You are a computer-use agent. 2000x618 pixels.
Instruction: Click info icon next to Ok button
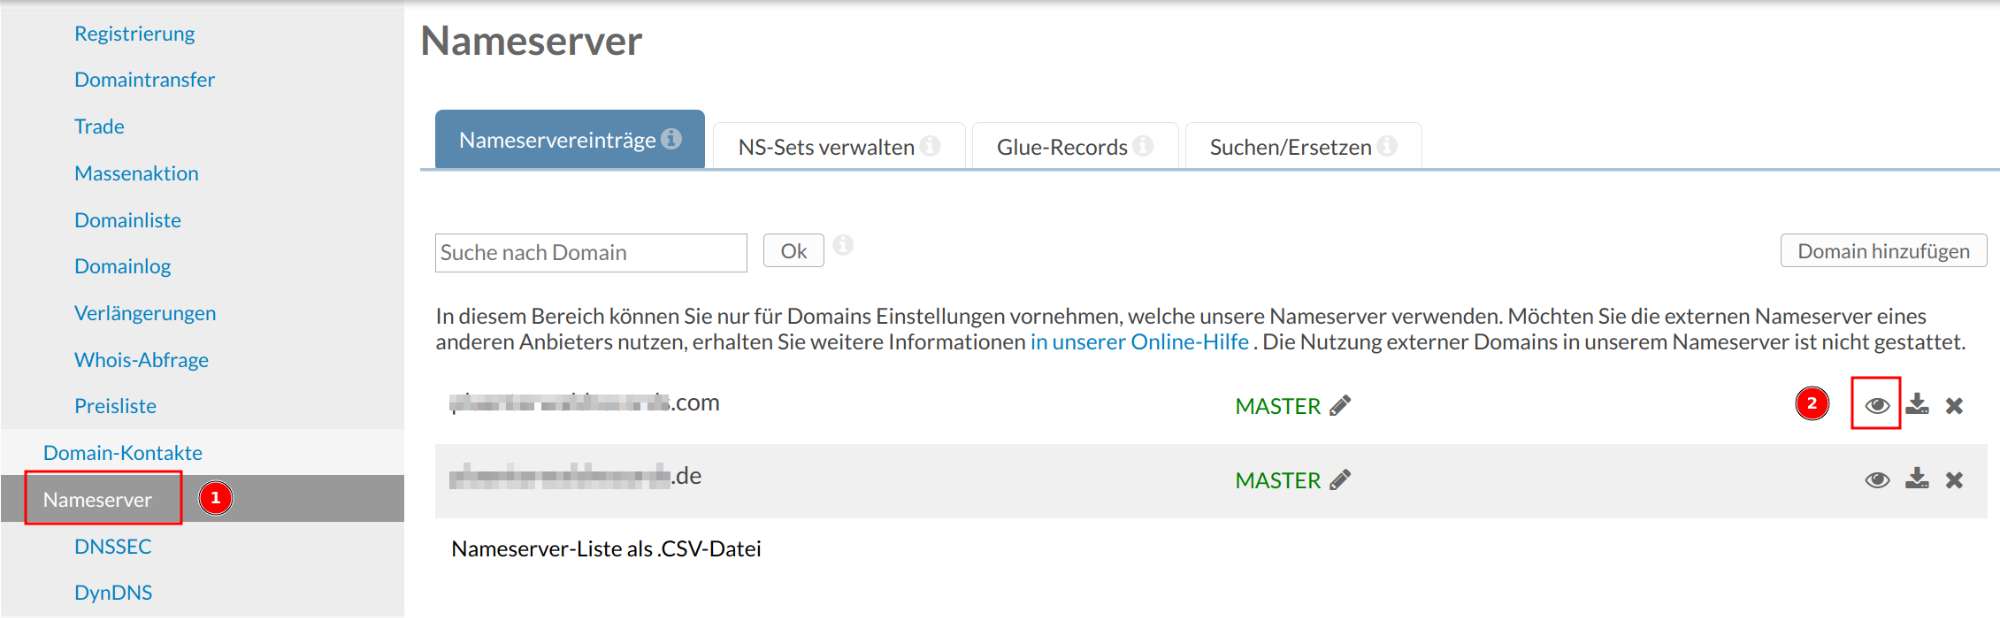[843, 245]
